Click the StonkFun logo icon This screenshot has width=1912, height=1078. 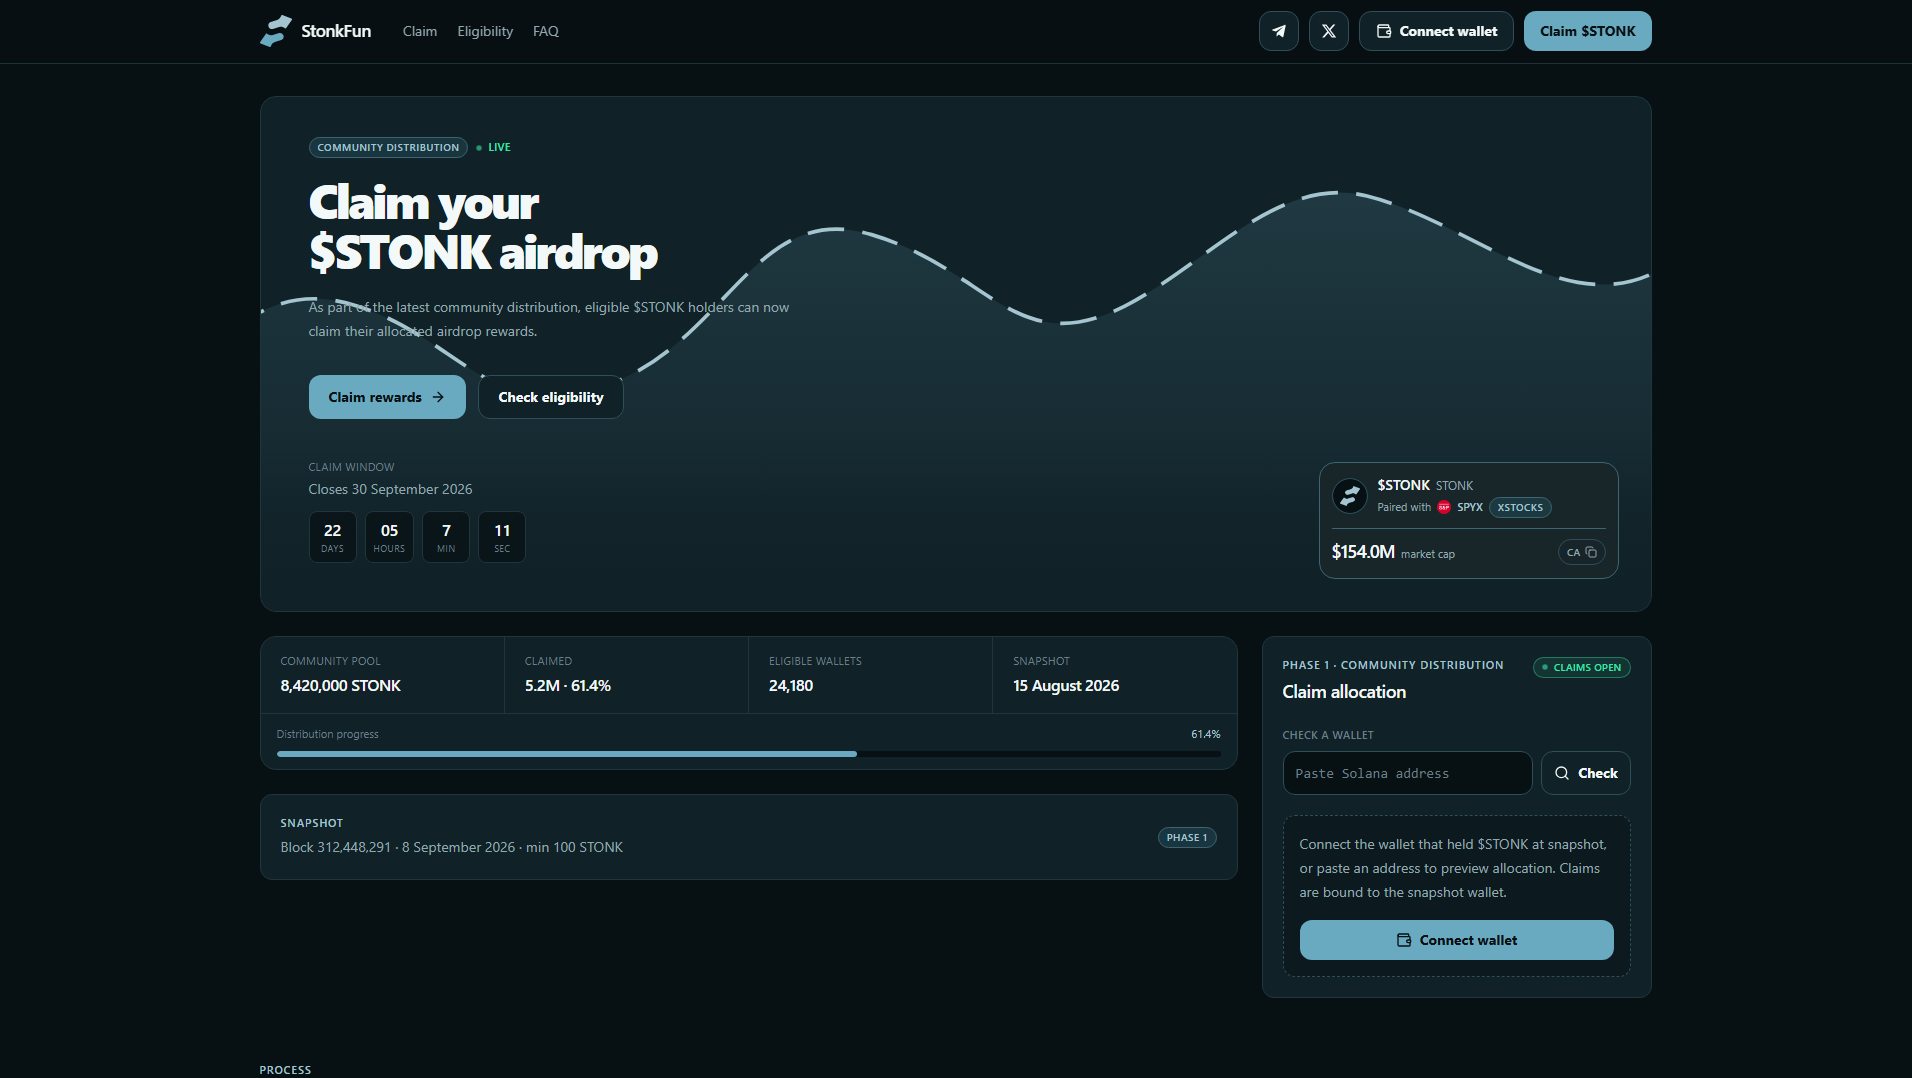pos(276,31)
